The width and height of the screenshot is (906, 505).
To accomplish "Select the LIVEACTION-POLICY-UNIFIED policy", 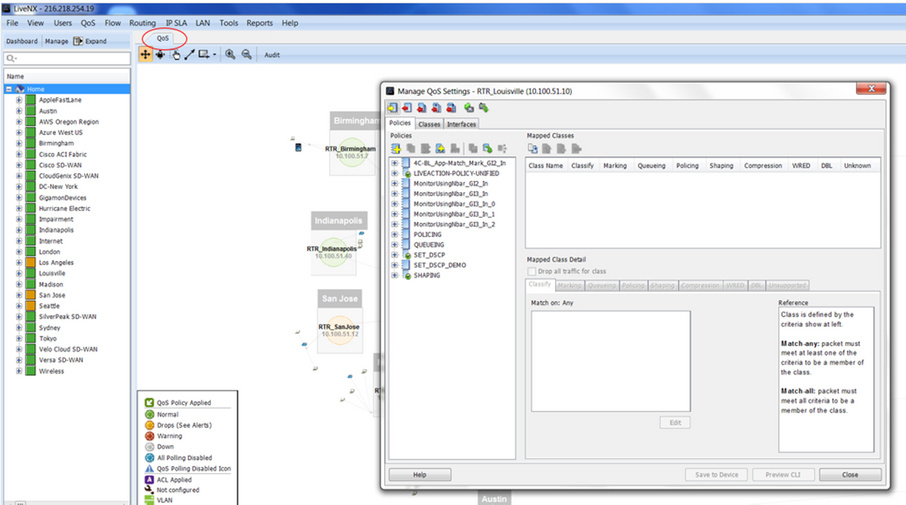I will [x=456, y=173].
